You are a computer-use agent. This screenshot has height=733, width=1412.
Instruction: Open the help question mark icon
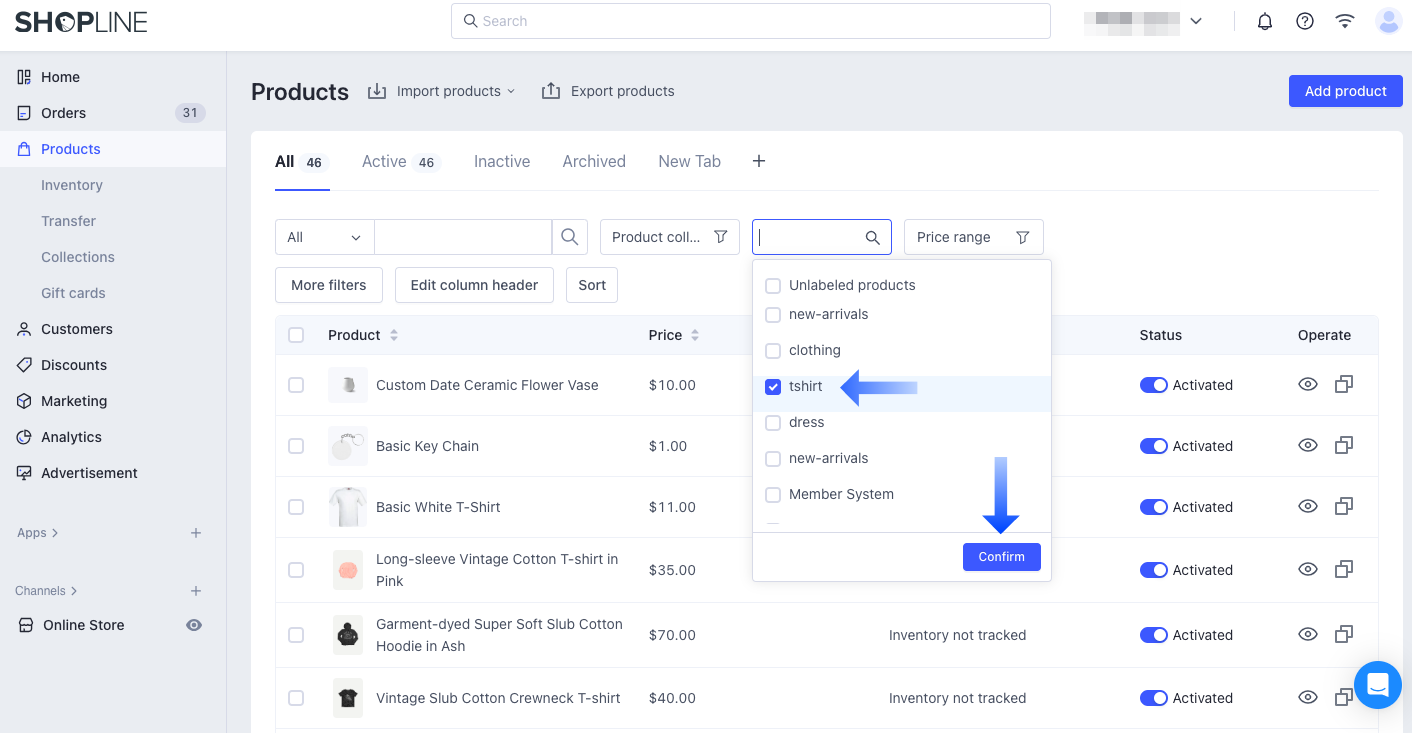(1305, 21)
